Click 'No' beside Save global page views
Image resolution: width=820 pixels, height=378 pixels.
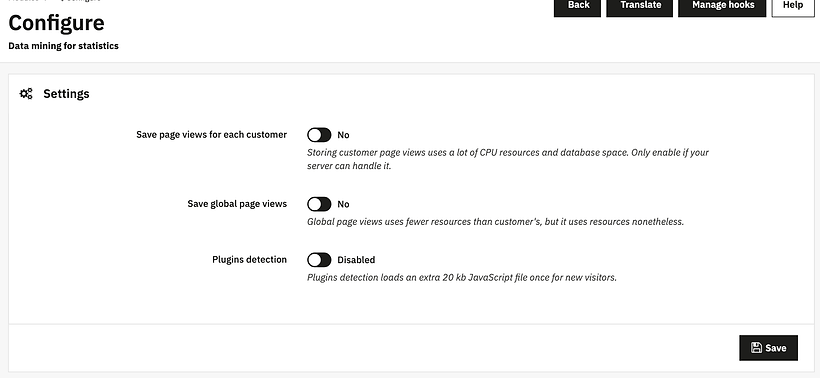coord(343,204)
